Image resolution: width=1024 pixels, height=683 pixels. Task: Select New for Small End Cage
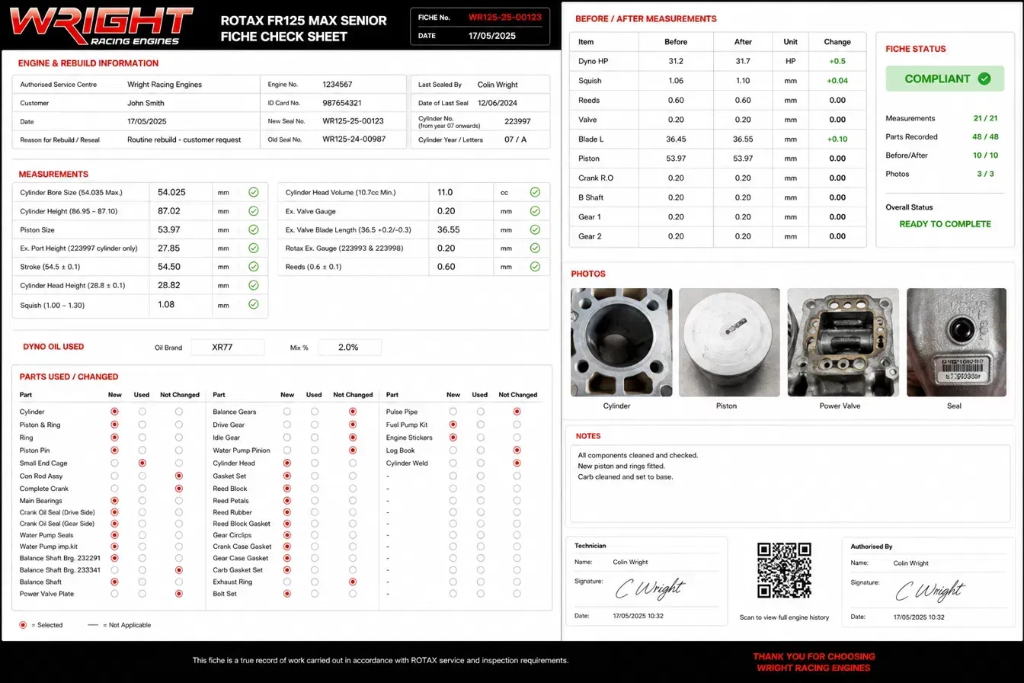[x=114, y=463]
